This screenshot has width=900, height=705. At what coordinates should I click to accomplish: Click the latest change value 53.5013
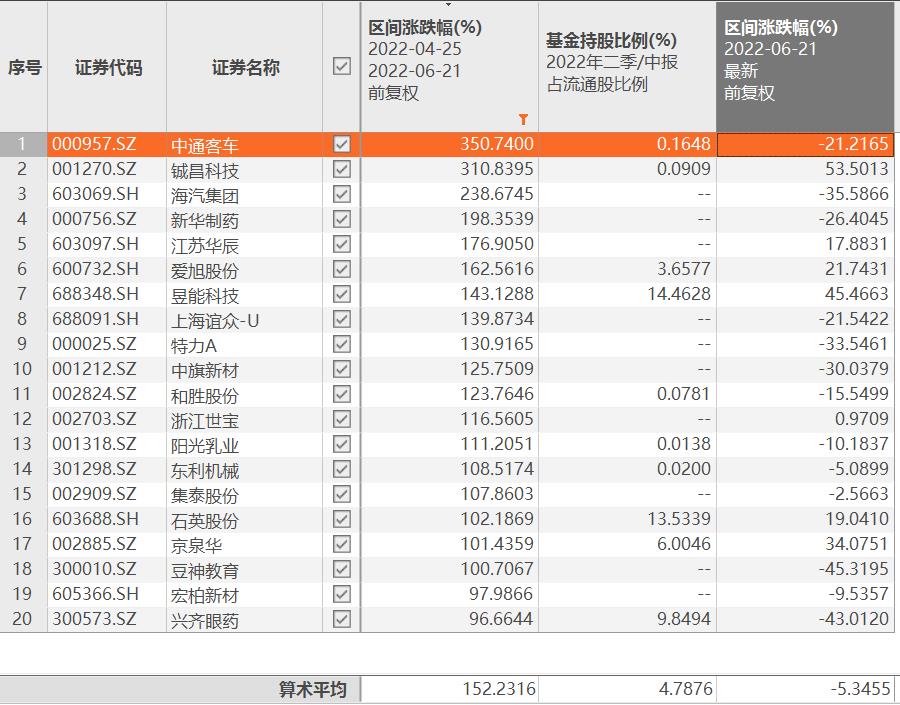pyautogui.click(x=857, y=169)
